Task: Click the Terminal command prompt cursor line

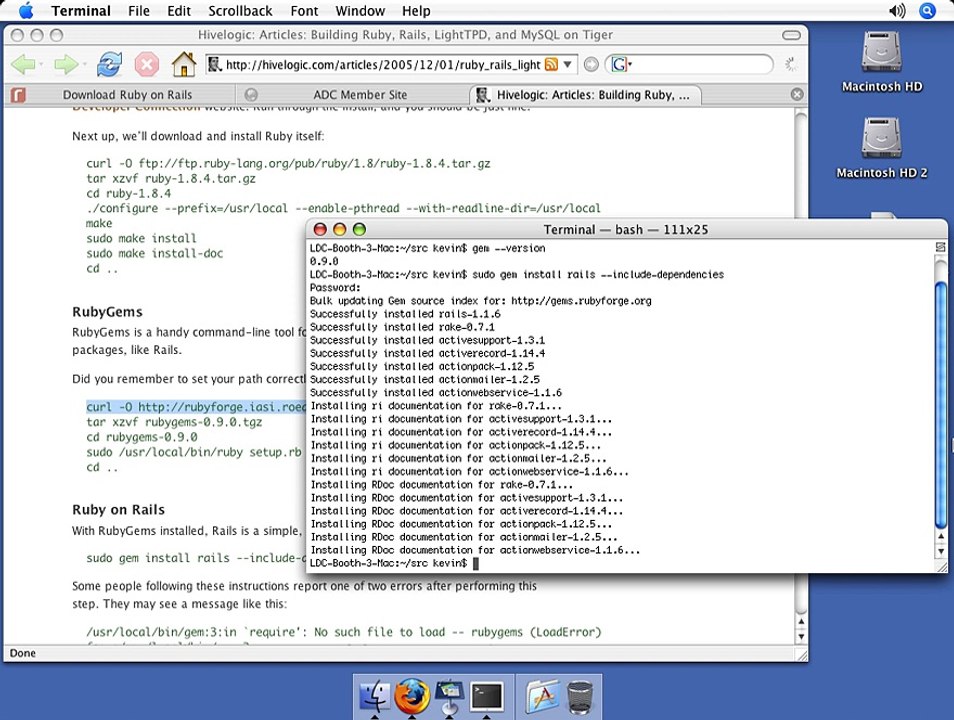Action: [394, 563]
